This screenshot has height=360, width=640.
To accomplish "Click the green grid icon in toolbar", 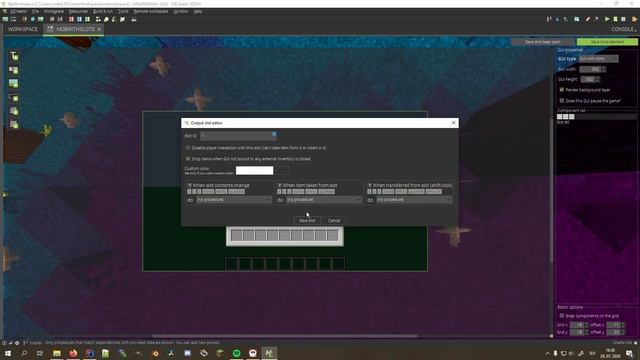I will point(87,19).
